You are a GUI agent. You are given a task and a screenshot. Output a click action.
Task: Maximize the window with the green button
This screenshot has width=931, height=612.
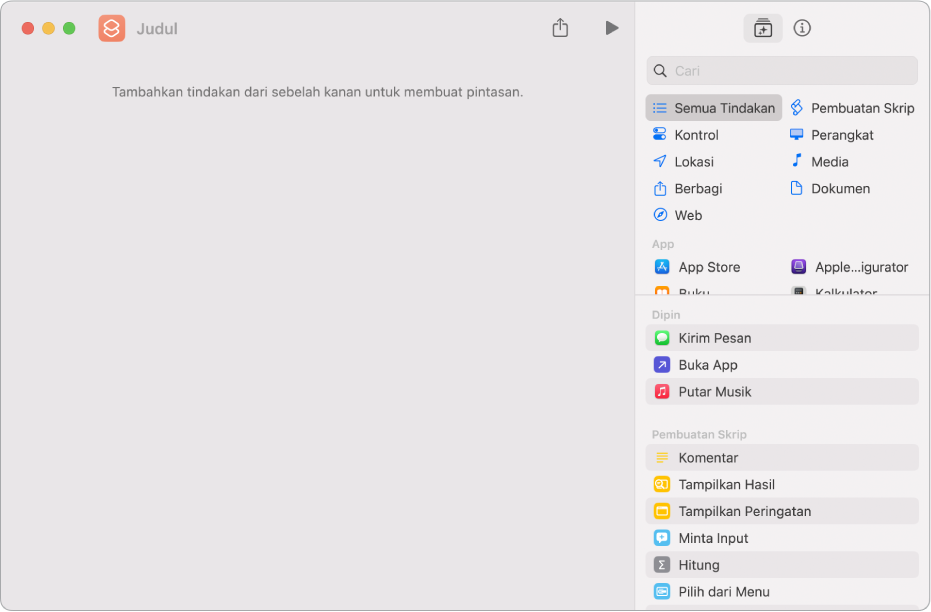[x=69, y=28]
